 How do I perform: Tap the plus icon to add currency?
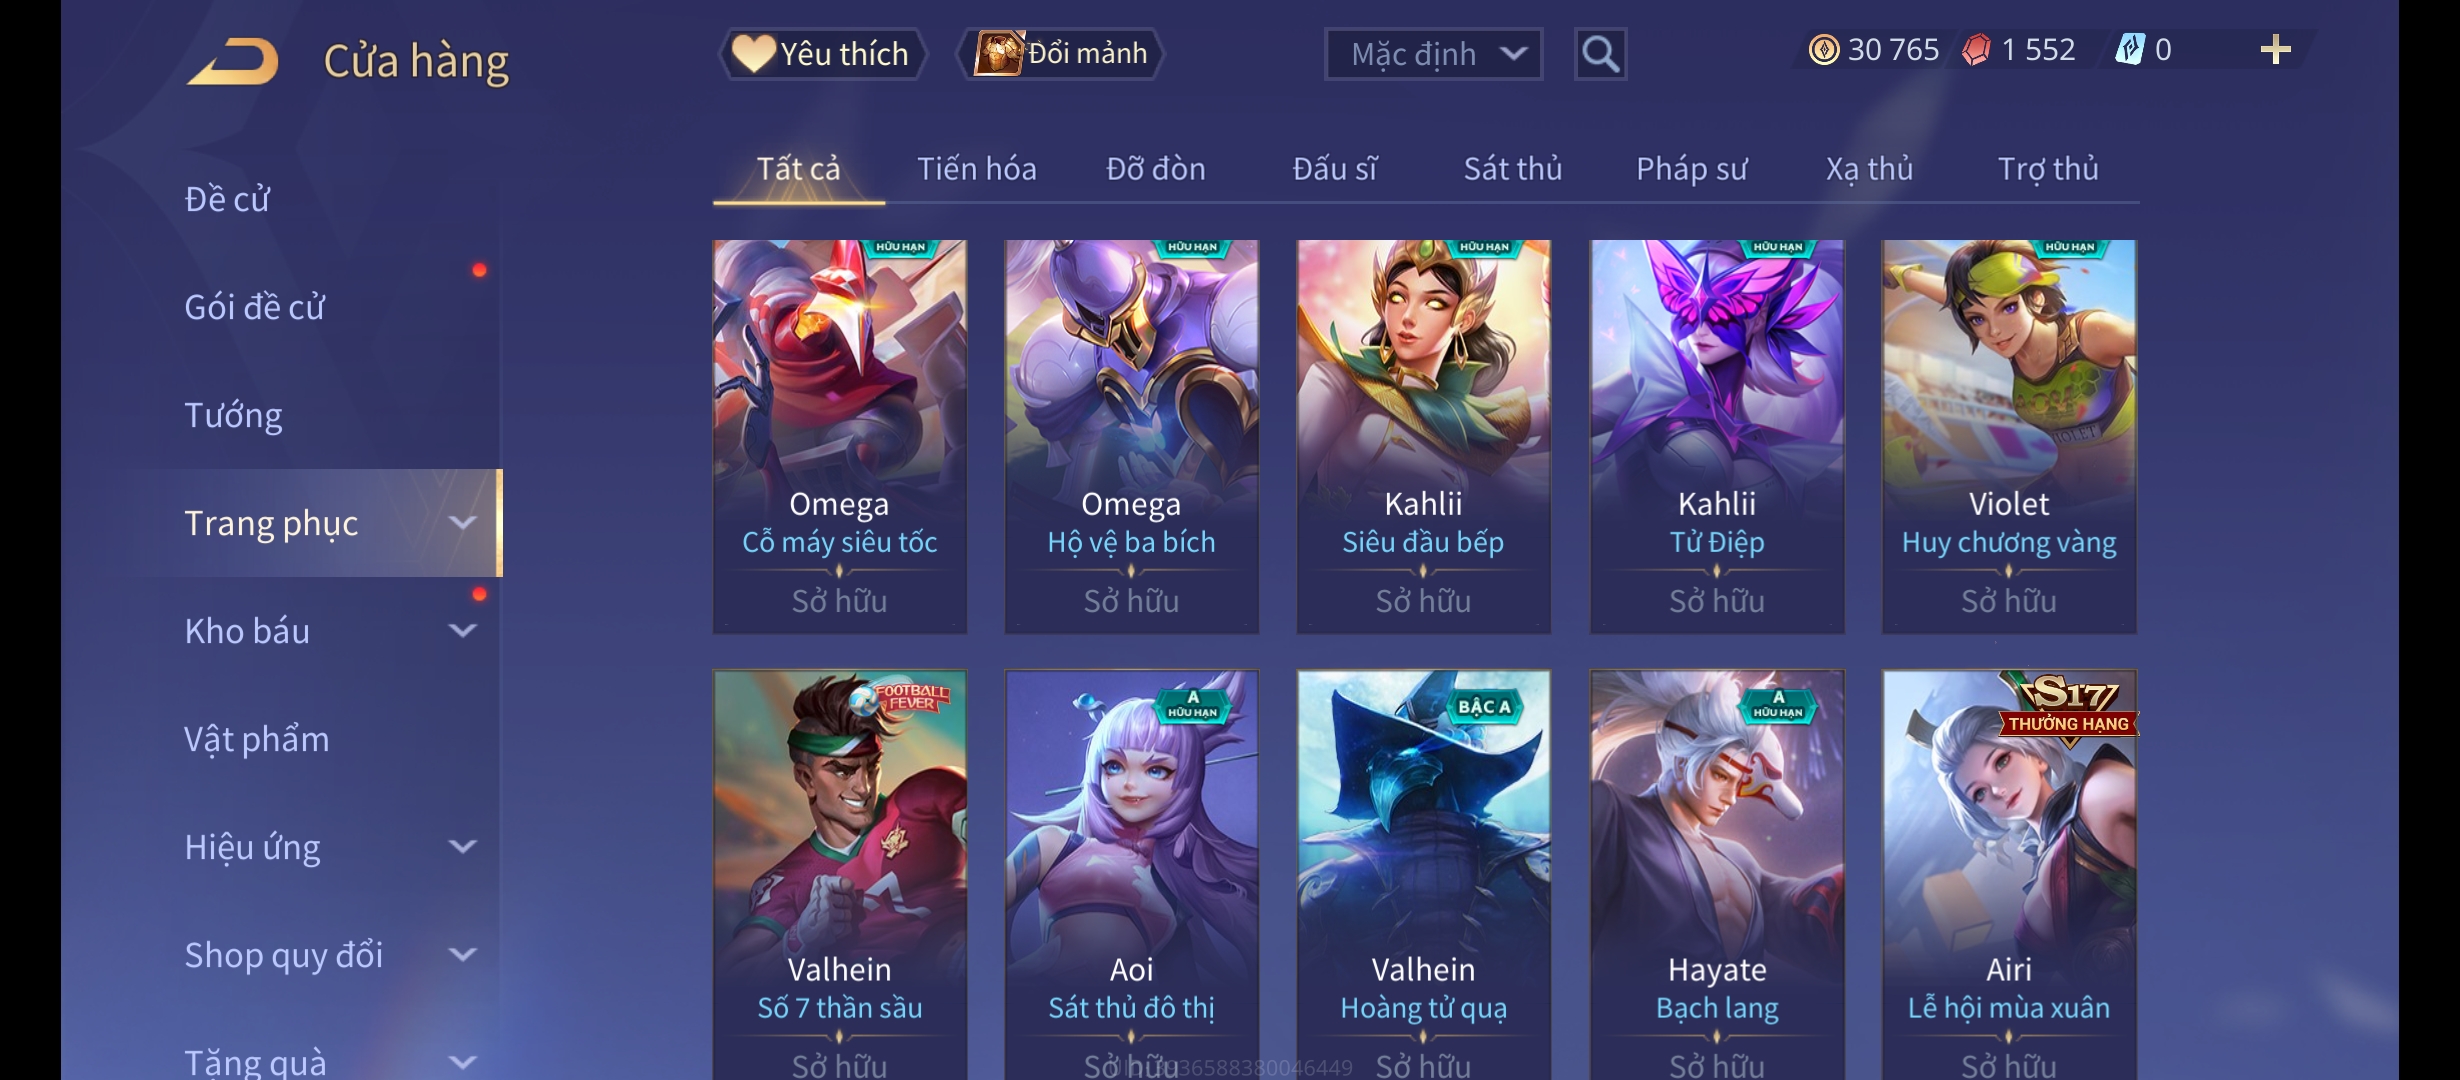(2275, 50)
